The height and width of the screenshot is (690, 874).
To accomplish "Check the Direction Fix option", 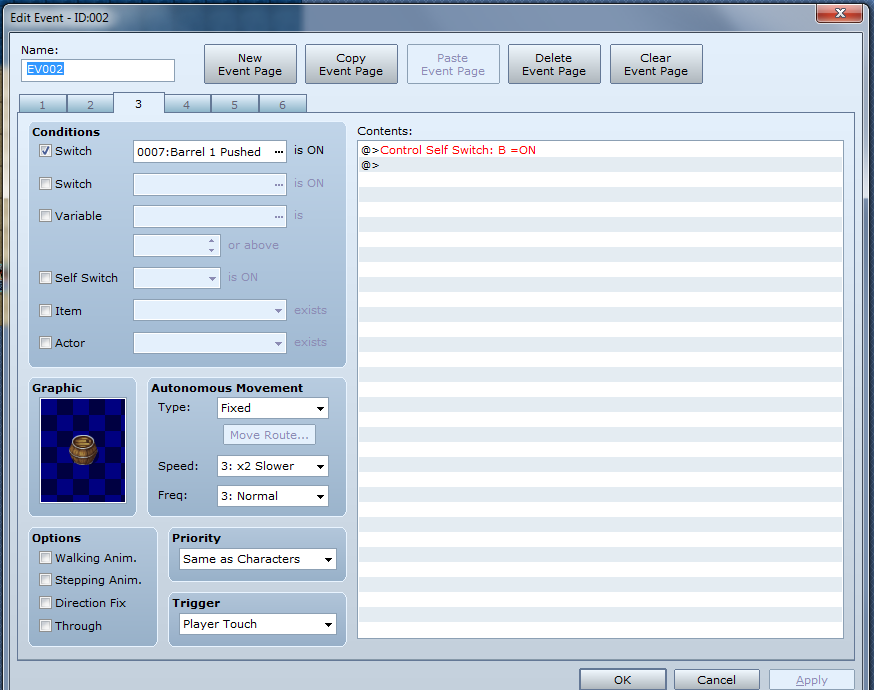I will tap(45, 603).
